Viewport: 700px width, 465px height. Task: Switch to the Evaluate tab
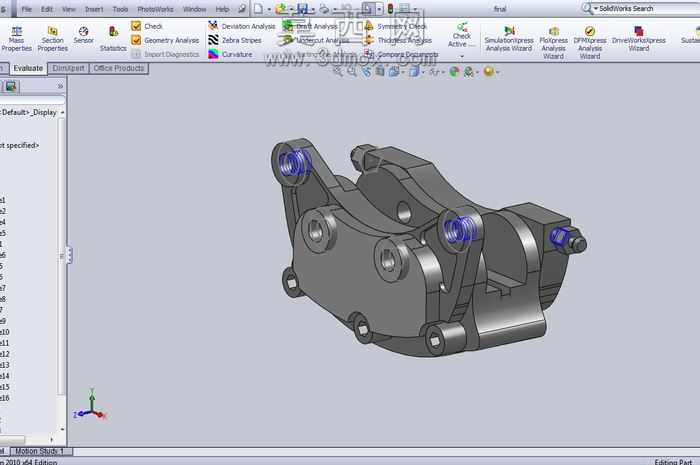click(28, 68)
